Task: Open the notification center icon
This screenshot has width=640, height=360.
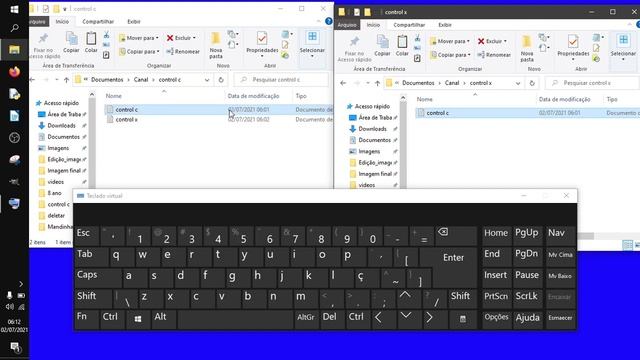Action: 15,348
